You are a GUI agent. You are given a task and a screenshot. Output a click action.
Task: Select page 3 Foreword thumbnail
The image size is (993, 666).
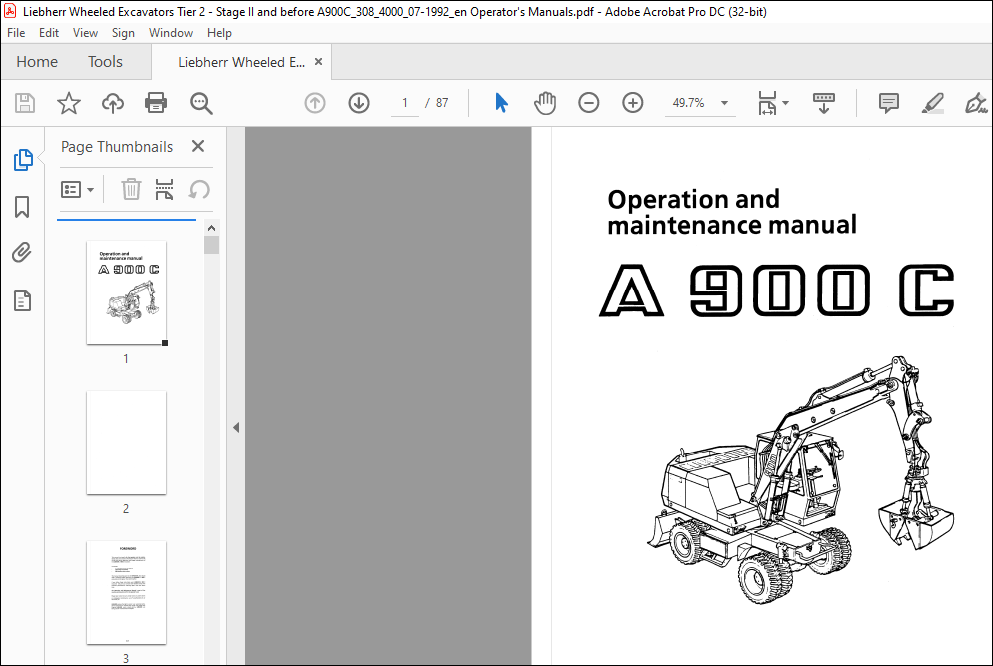pos(127,593)
